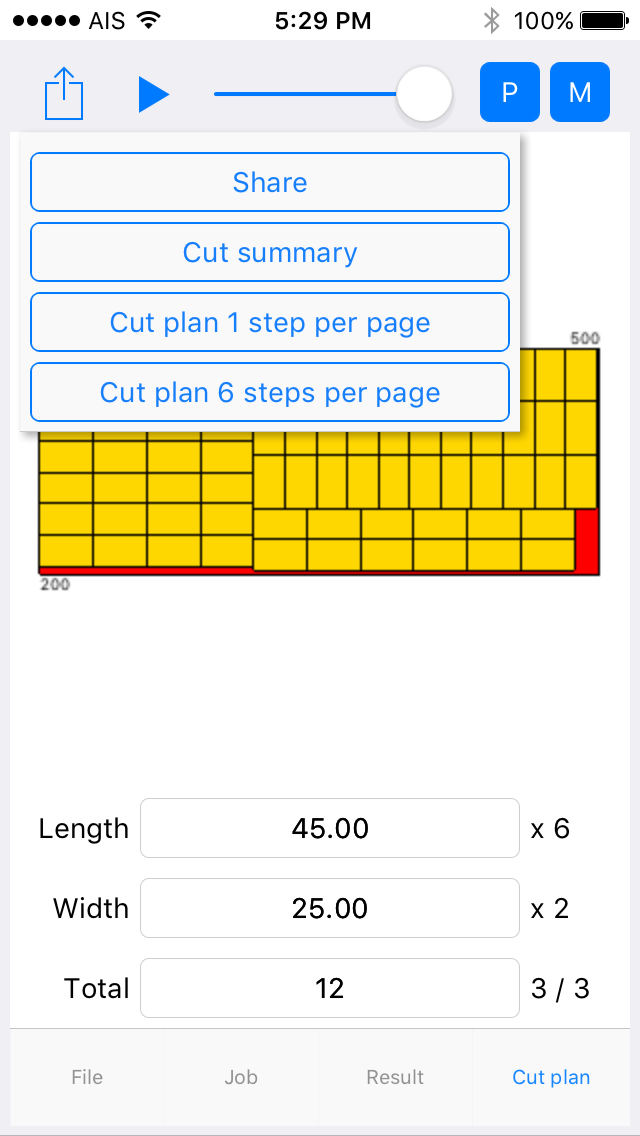Click the cut step slider knob
640x1136 pixels.
click(x=425, y=94)
